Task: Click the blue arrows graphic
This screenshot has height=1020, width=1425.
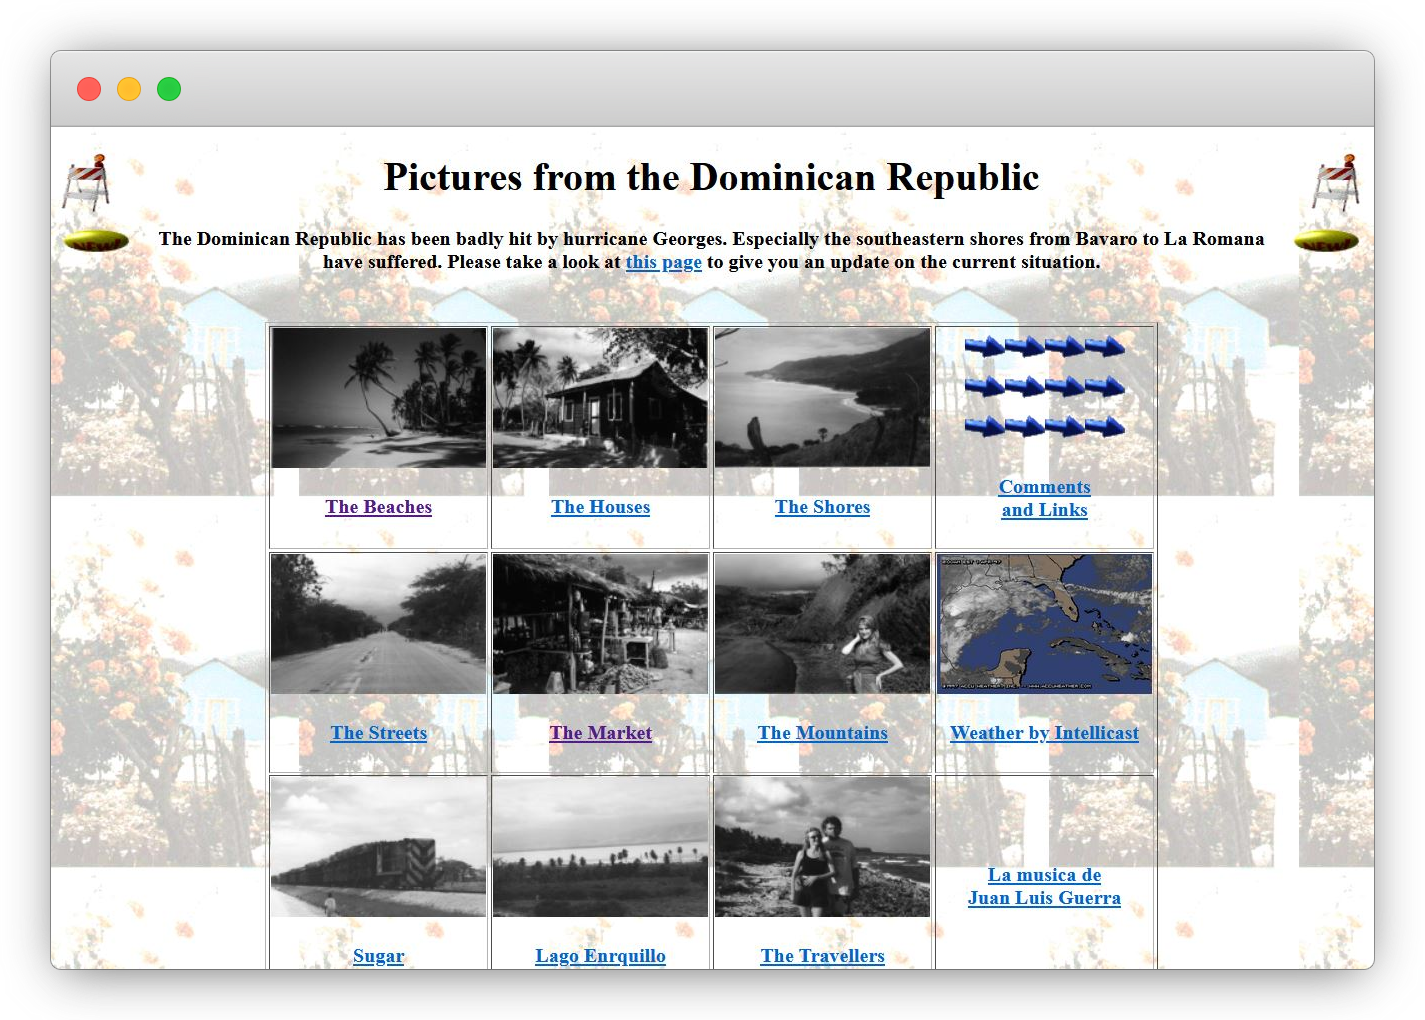Action: (1044, 387)
